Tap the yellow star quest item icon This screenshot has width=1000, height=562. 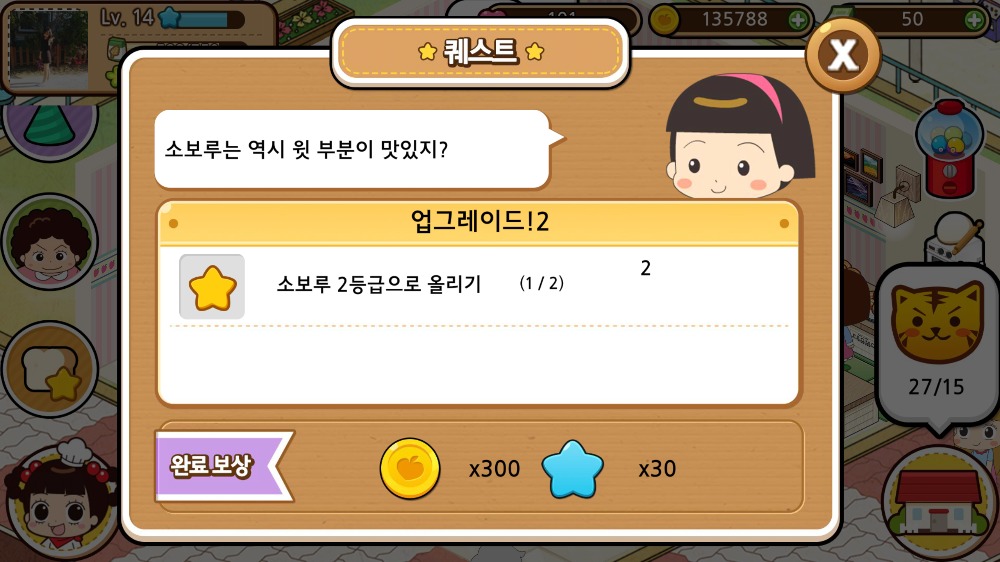click(212, 287)
